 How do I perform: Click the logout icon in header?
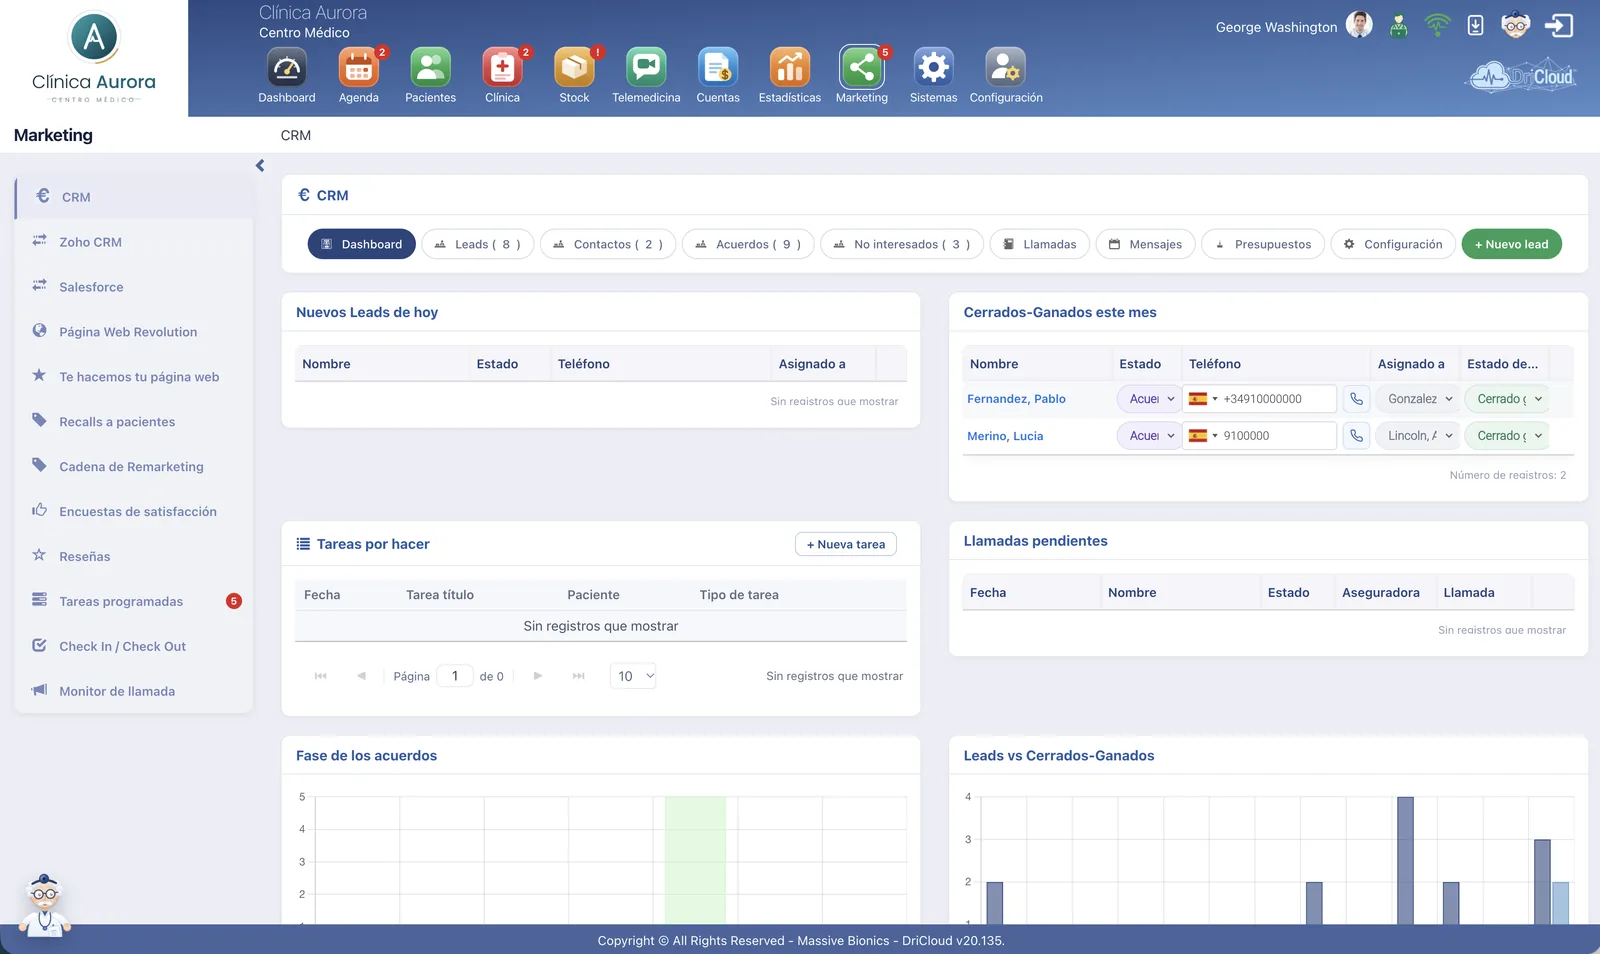click(x=1559, y=25)
